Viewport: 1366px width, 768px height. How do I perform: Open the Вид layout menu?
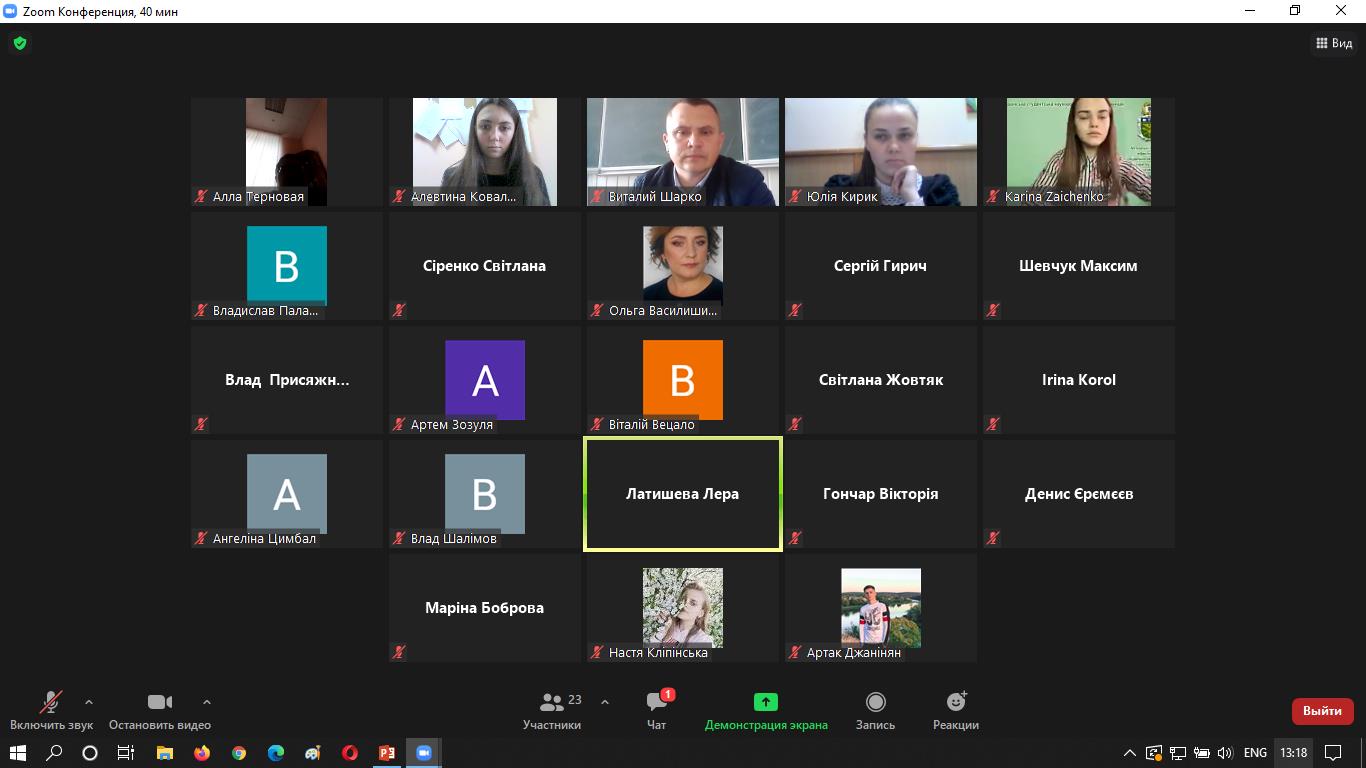pyautogui.click(x=1333, y=43)
